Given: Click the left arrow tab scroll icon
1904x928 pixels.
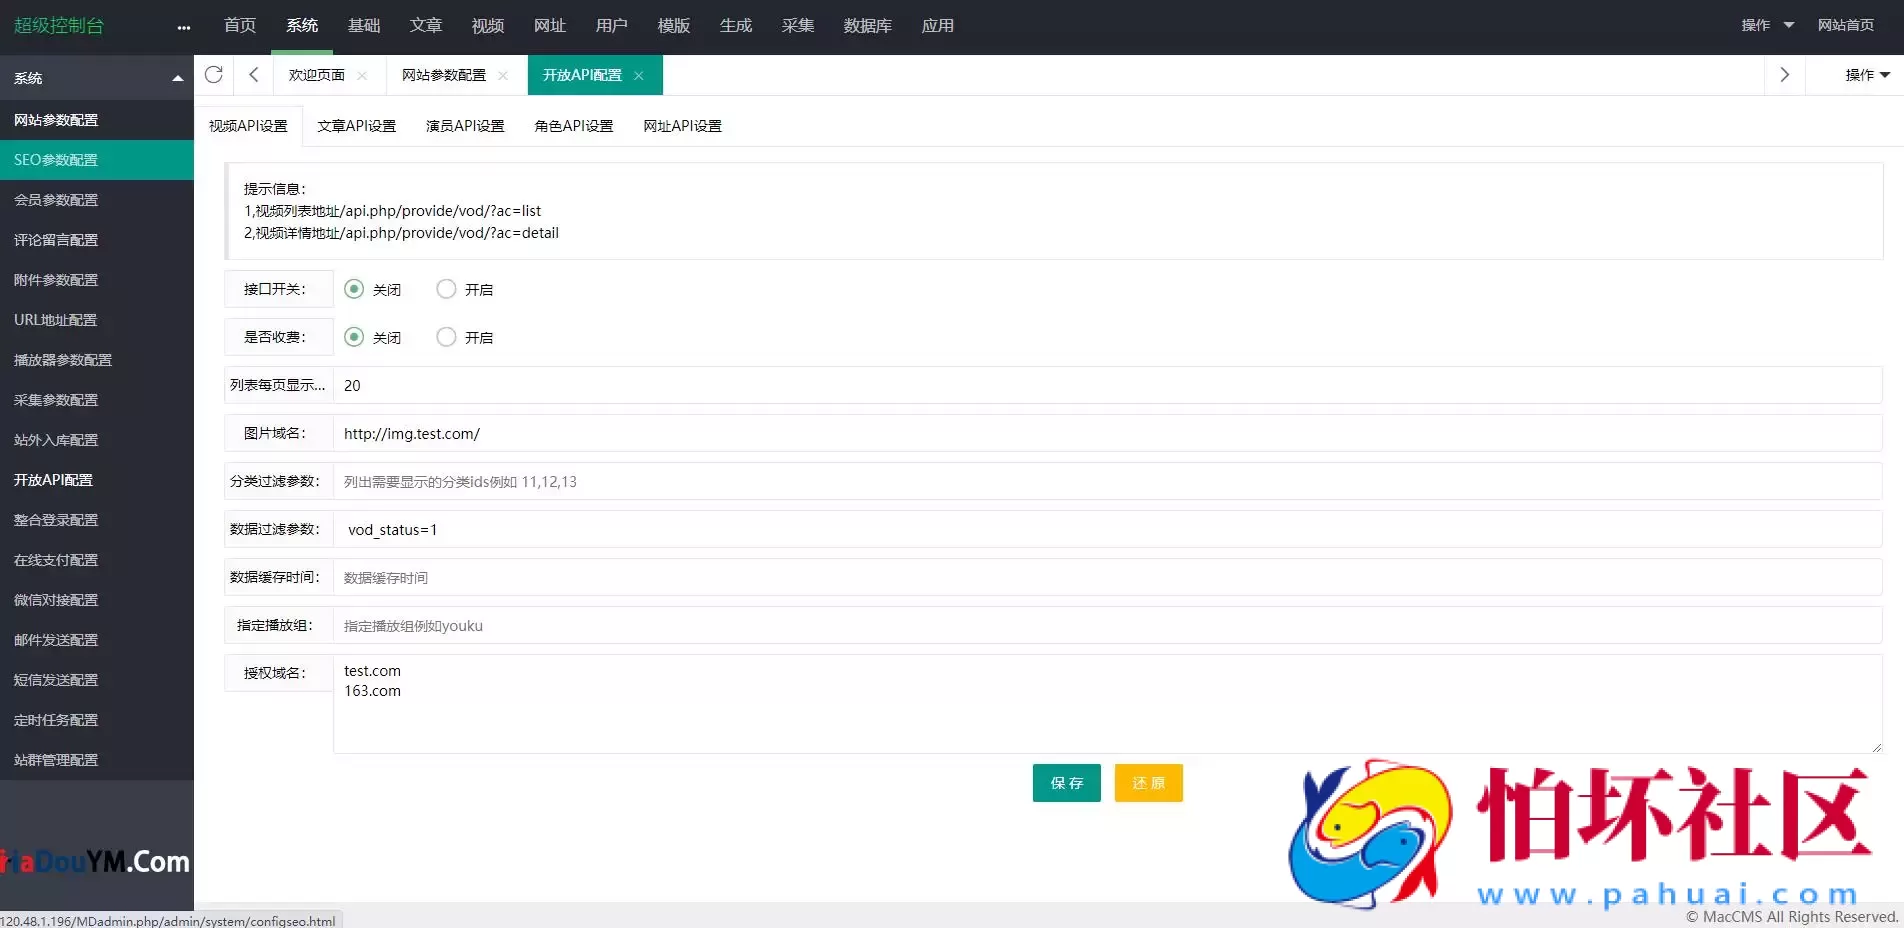Looking at the screenshot, I should click(253, 75).
